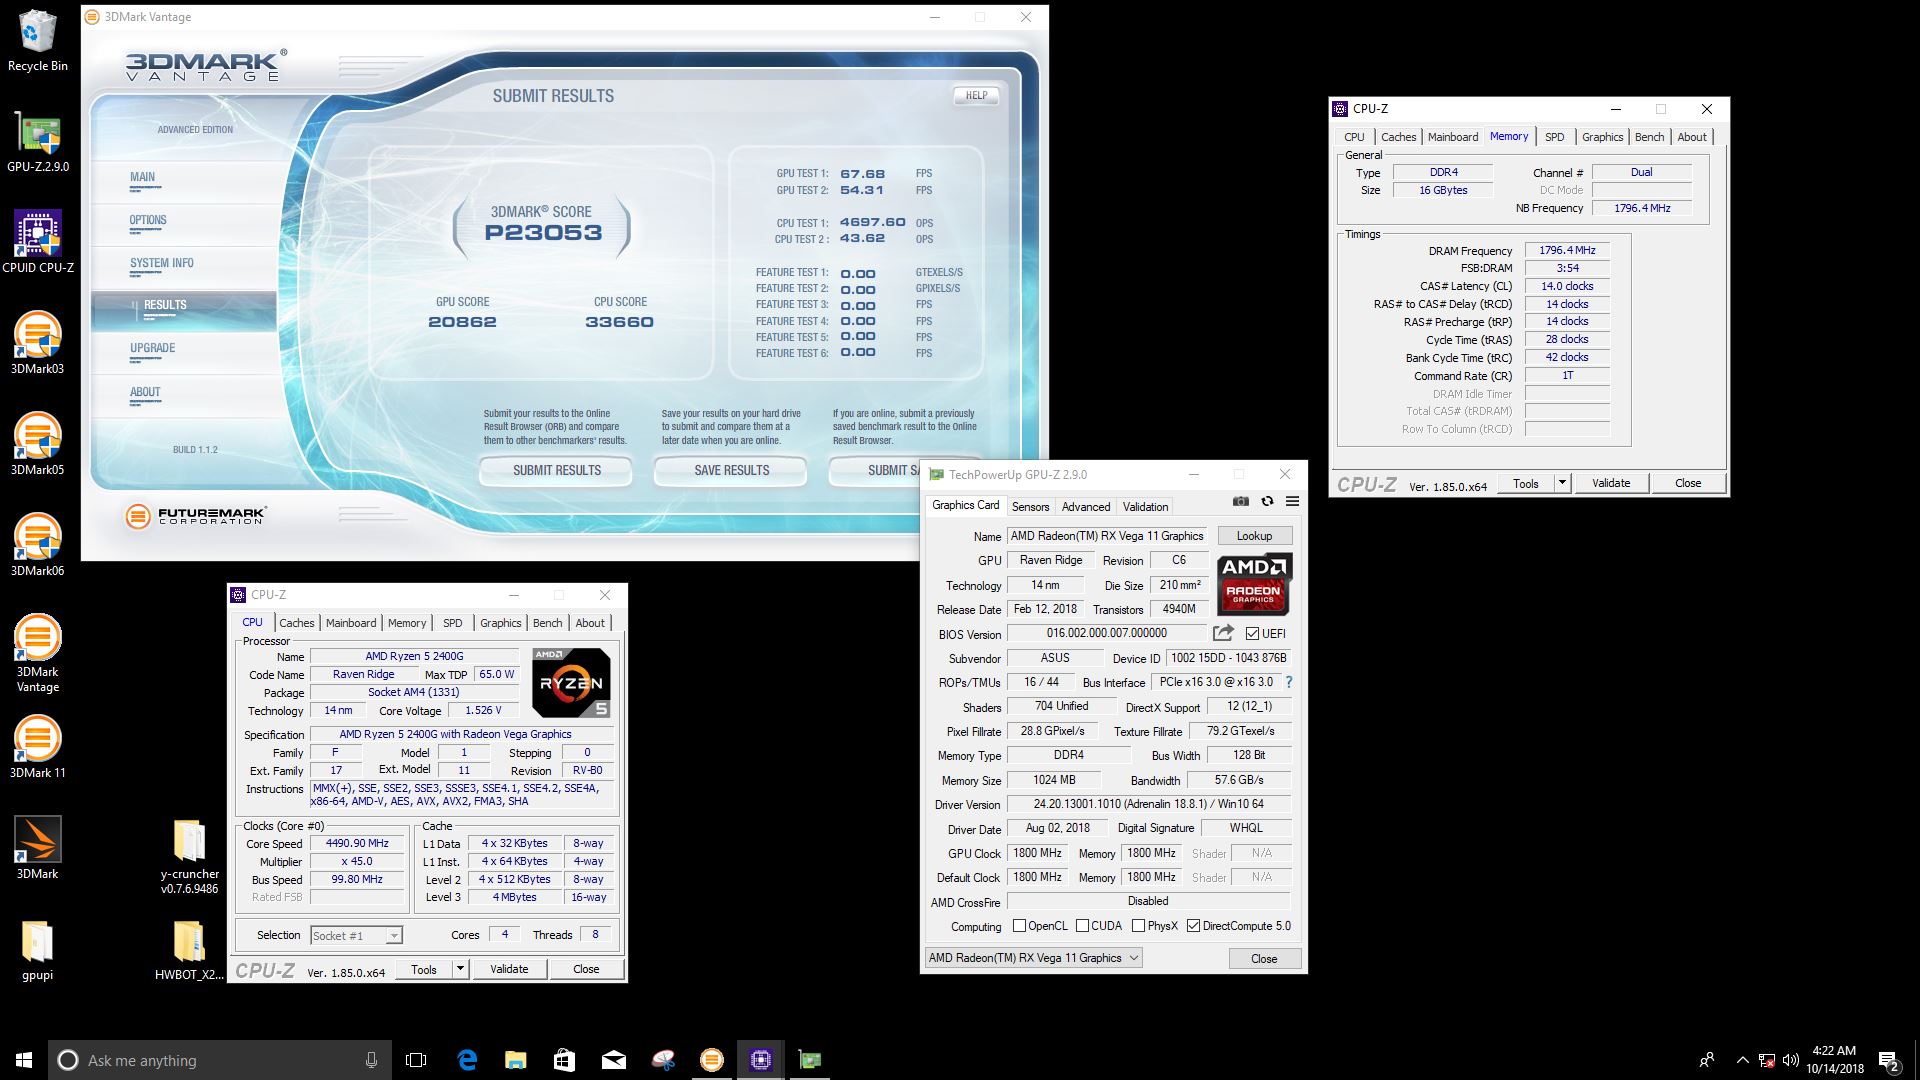Open the gpupi folder on the desktop

(x=38, y=950)
